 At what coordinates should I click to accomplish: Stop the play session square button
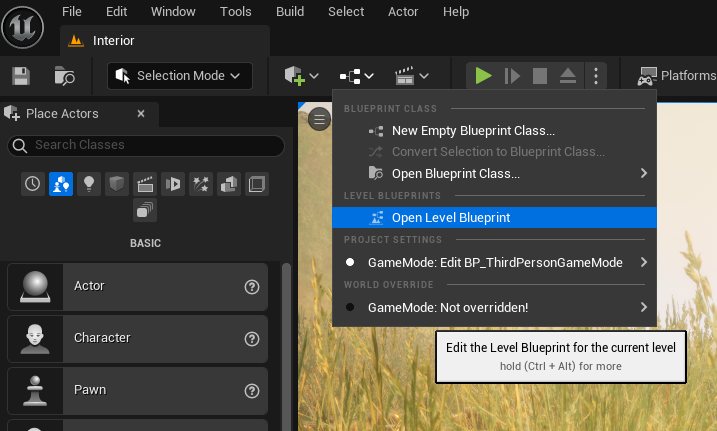coord(540,76)
